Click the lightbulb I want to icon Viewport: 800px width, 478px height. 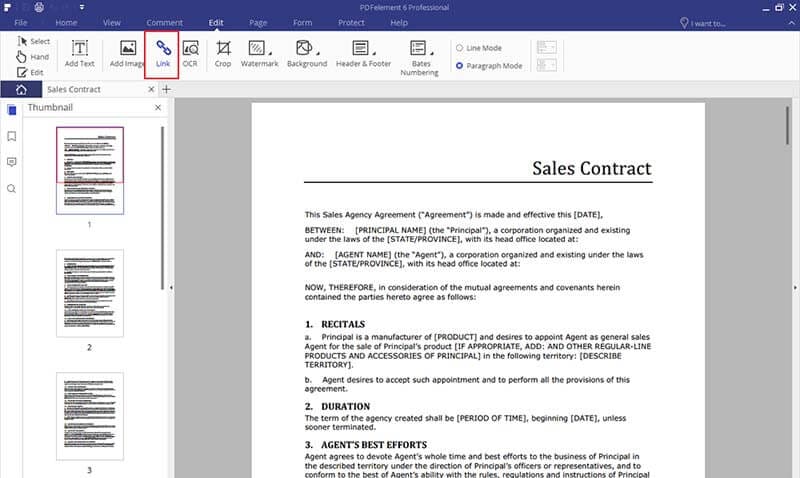684,23
